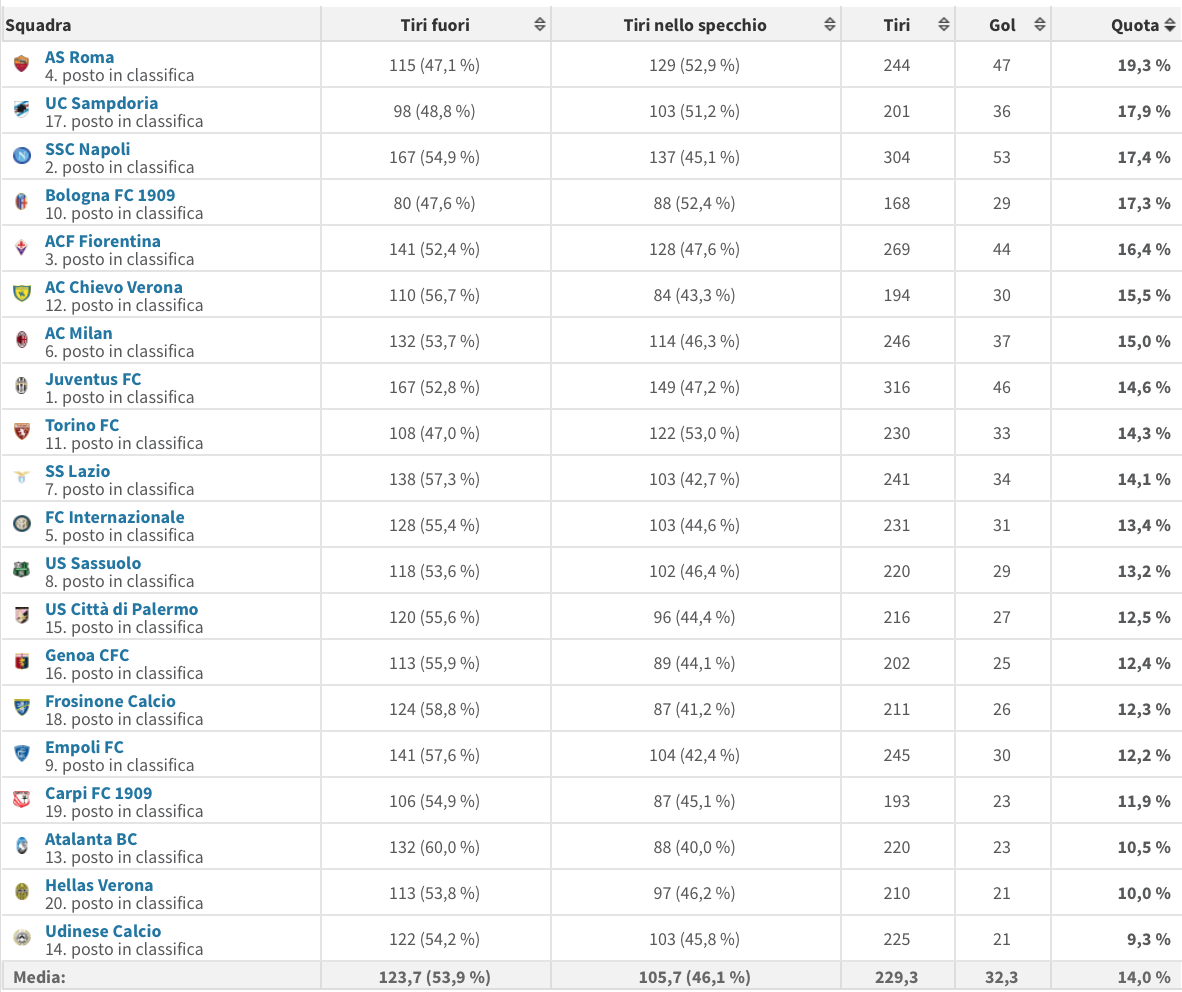Sort by Tiri nello specchio arrows
This screenshot has width=1182, height=992.
tap(830, 25)
